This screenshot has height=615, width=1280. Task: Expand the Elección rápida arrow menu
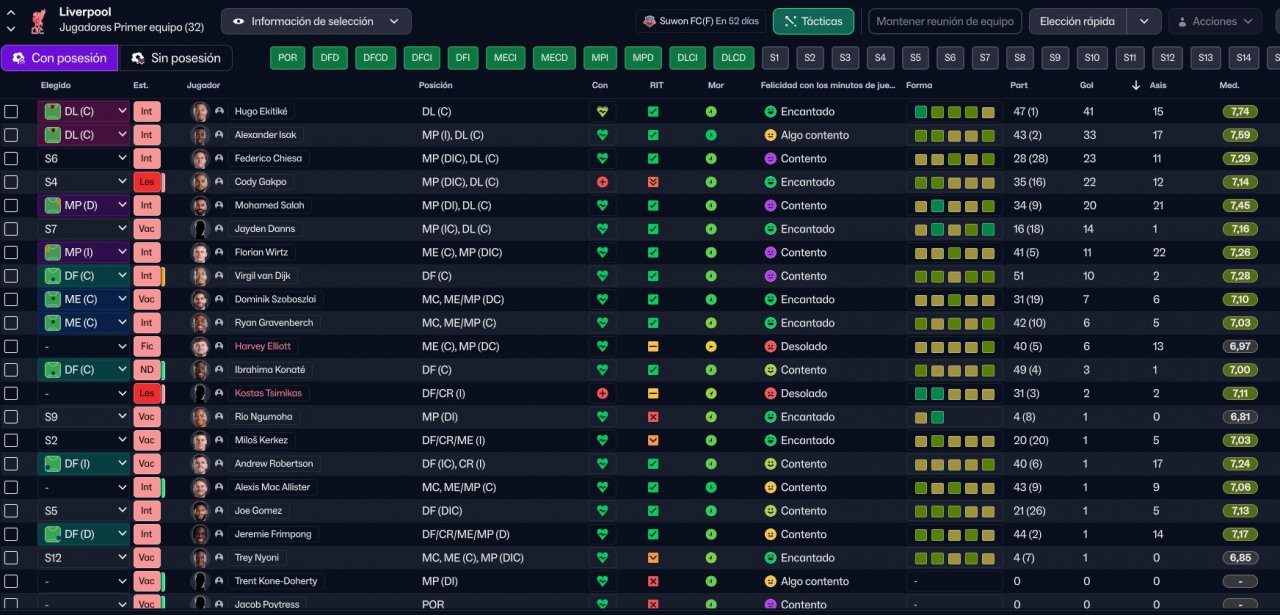(x=1144, y=21)
